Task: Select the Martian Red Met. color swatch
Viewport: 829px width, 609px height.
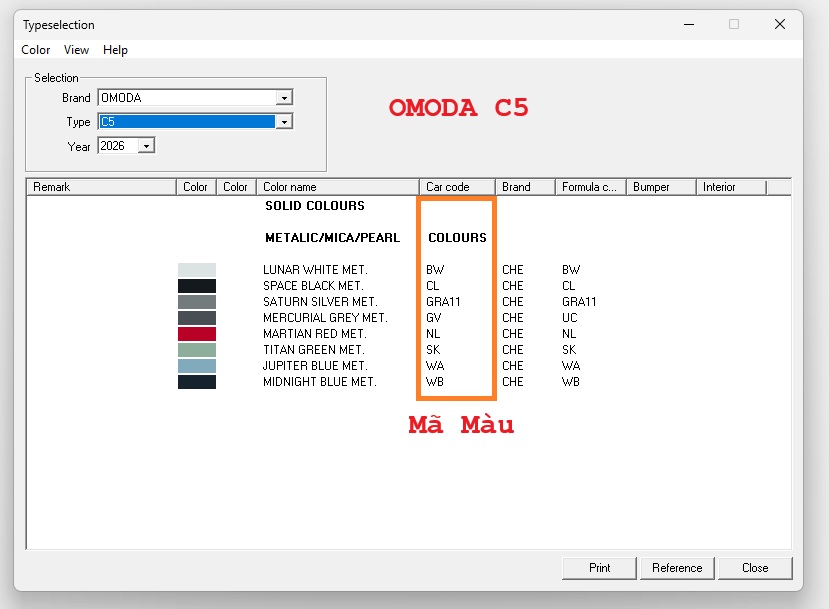Action: coord(197,334)
